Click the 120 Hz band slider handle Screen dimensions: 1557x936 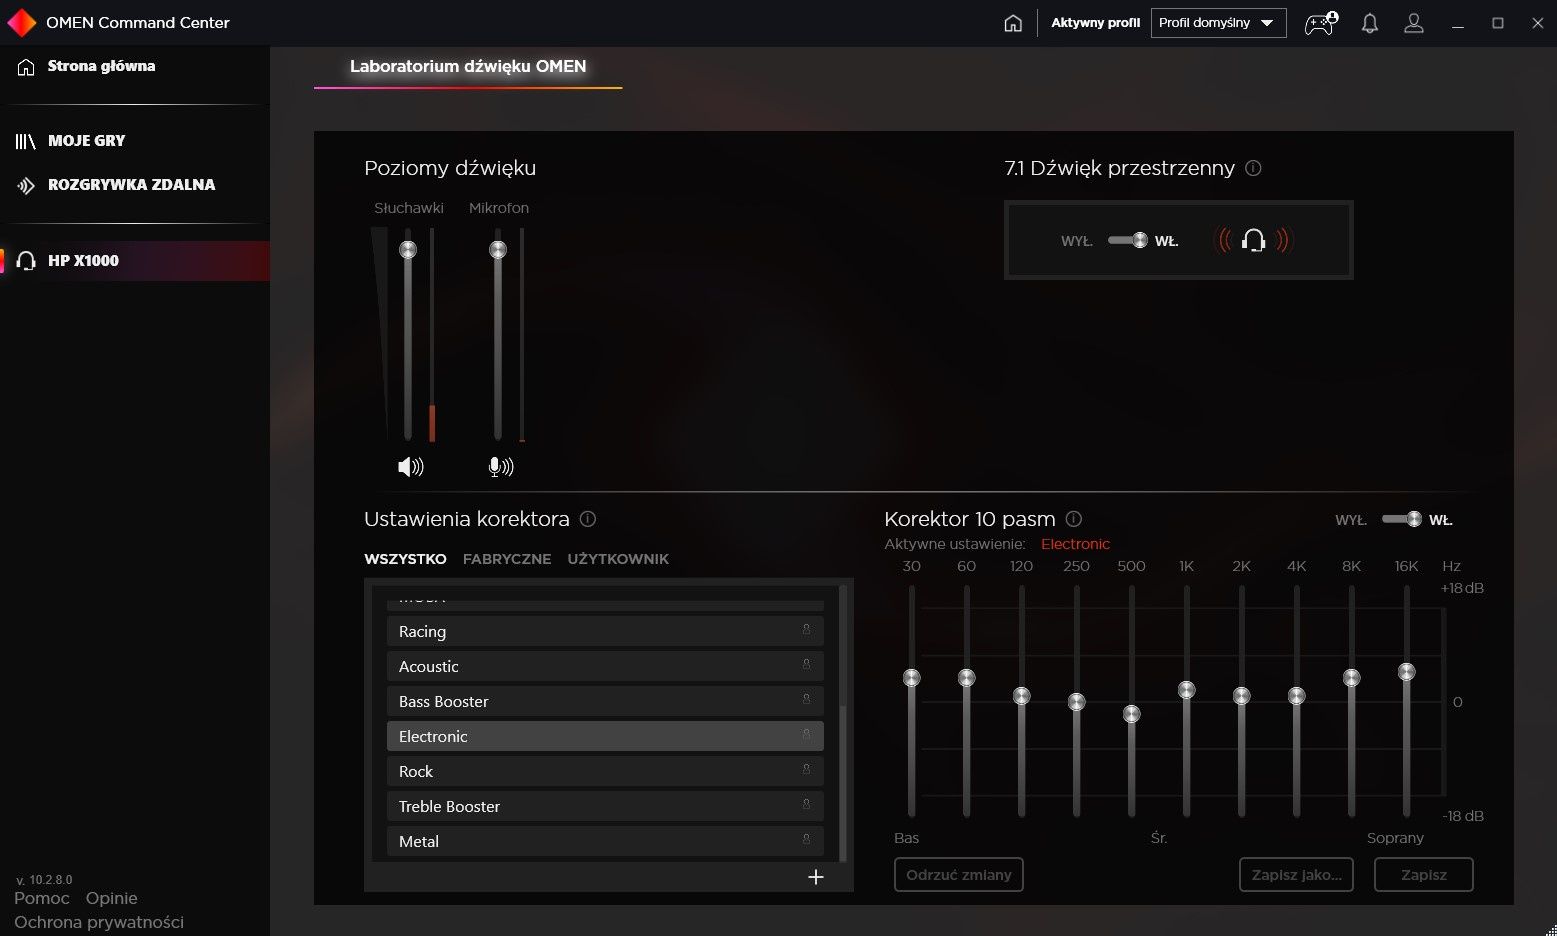click(1022, 696)
